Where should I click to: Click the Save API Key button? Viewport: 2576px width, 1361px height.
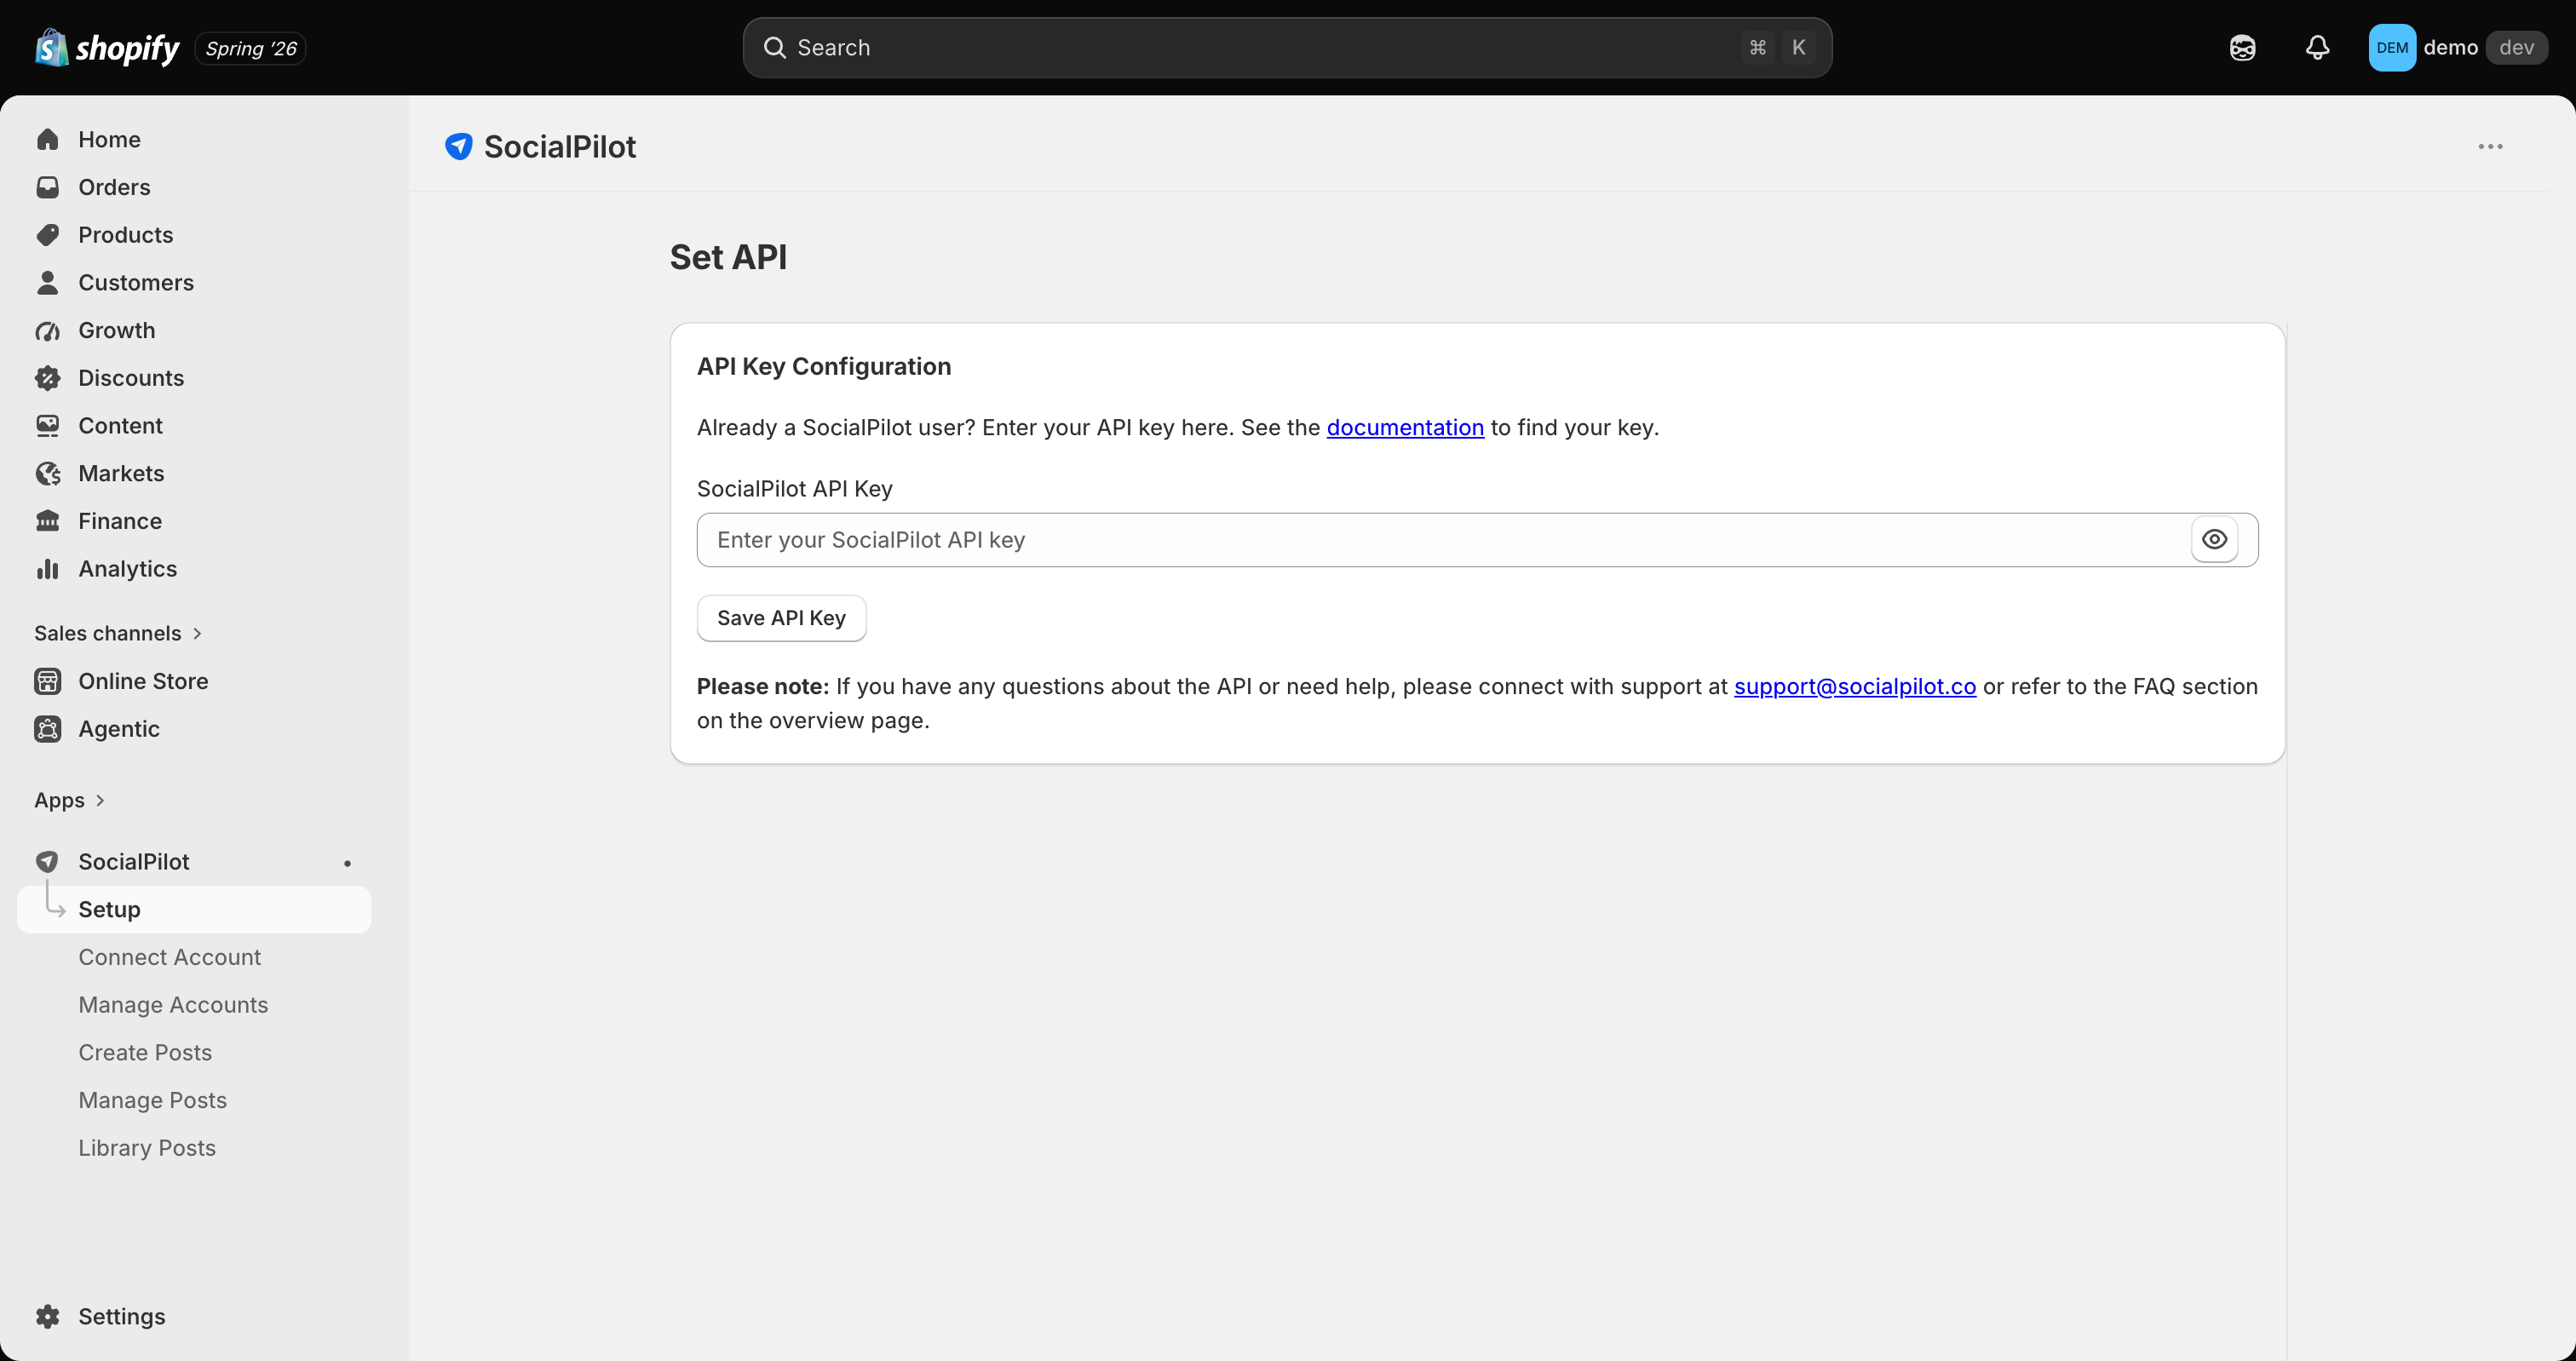[781, 618]
